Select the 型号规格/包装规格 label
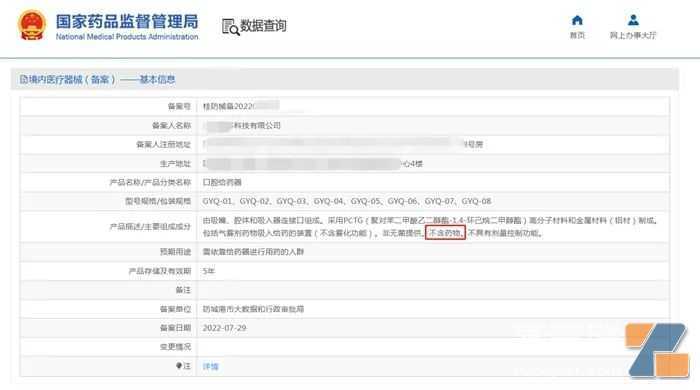The image size is (700, 390). [x=158, y=201]
